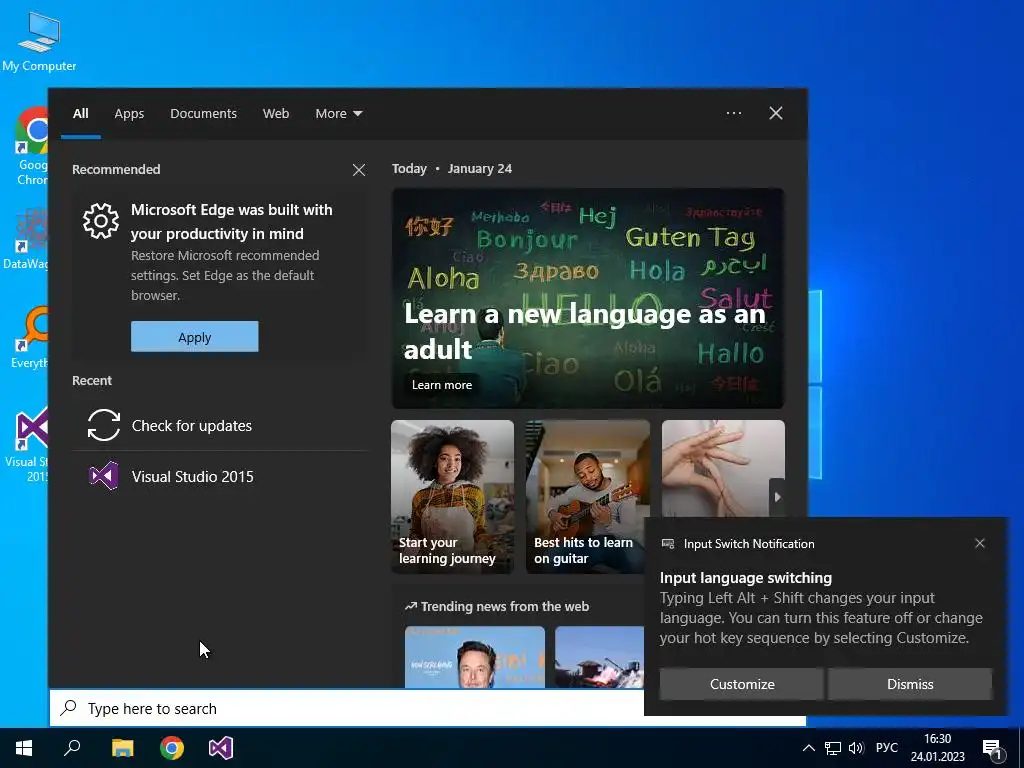Image resolution: width=1024 pixels, height=768 pixels.
Task: Open the Windows Start button
Action: [x=24, y=748]
